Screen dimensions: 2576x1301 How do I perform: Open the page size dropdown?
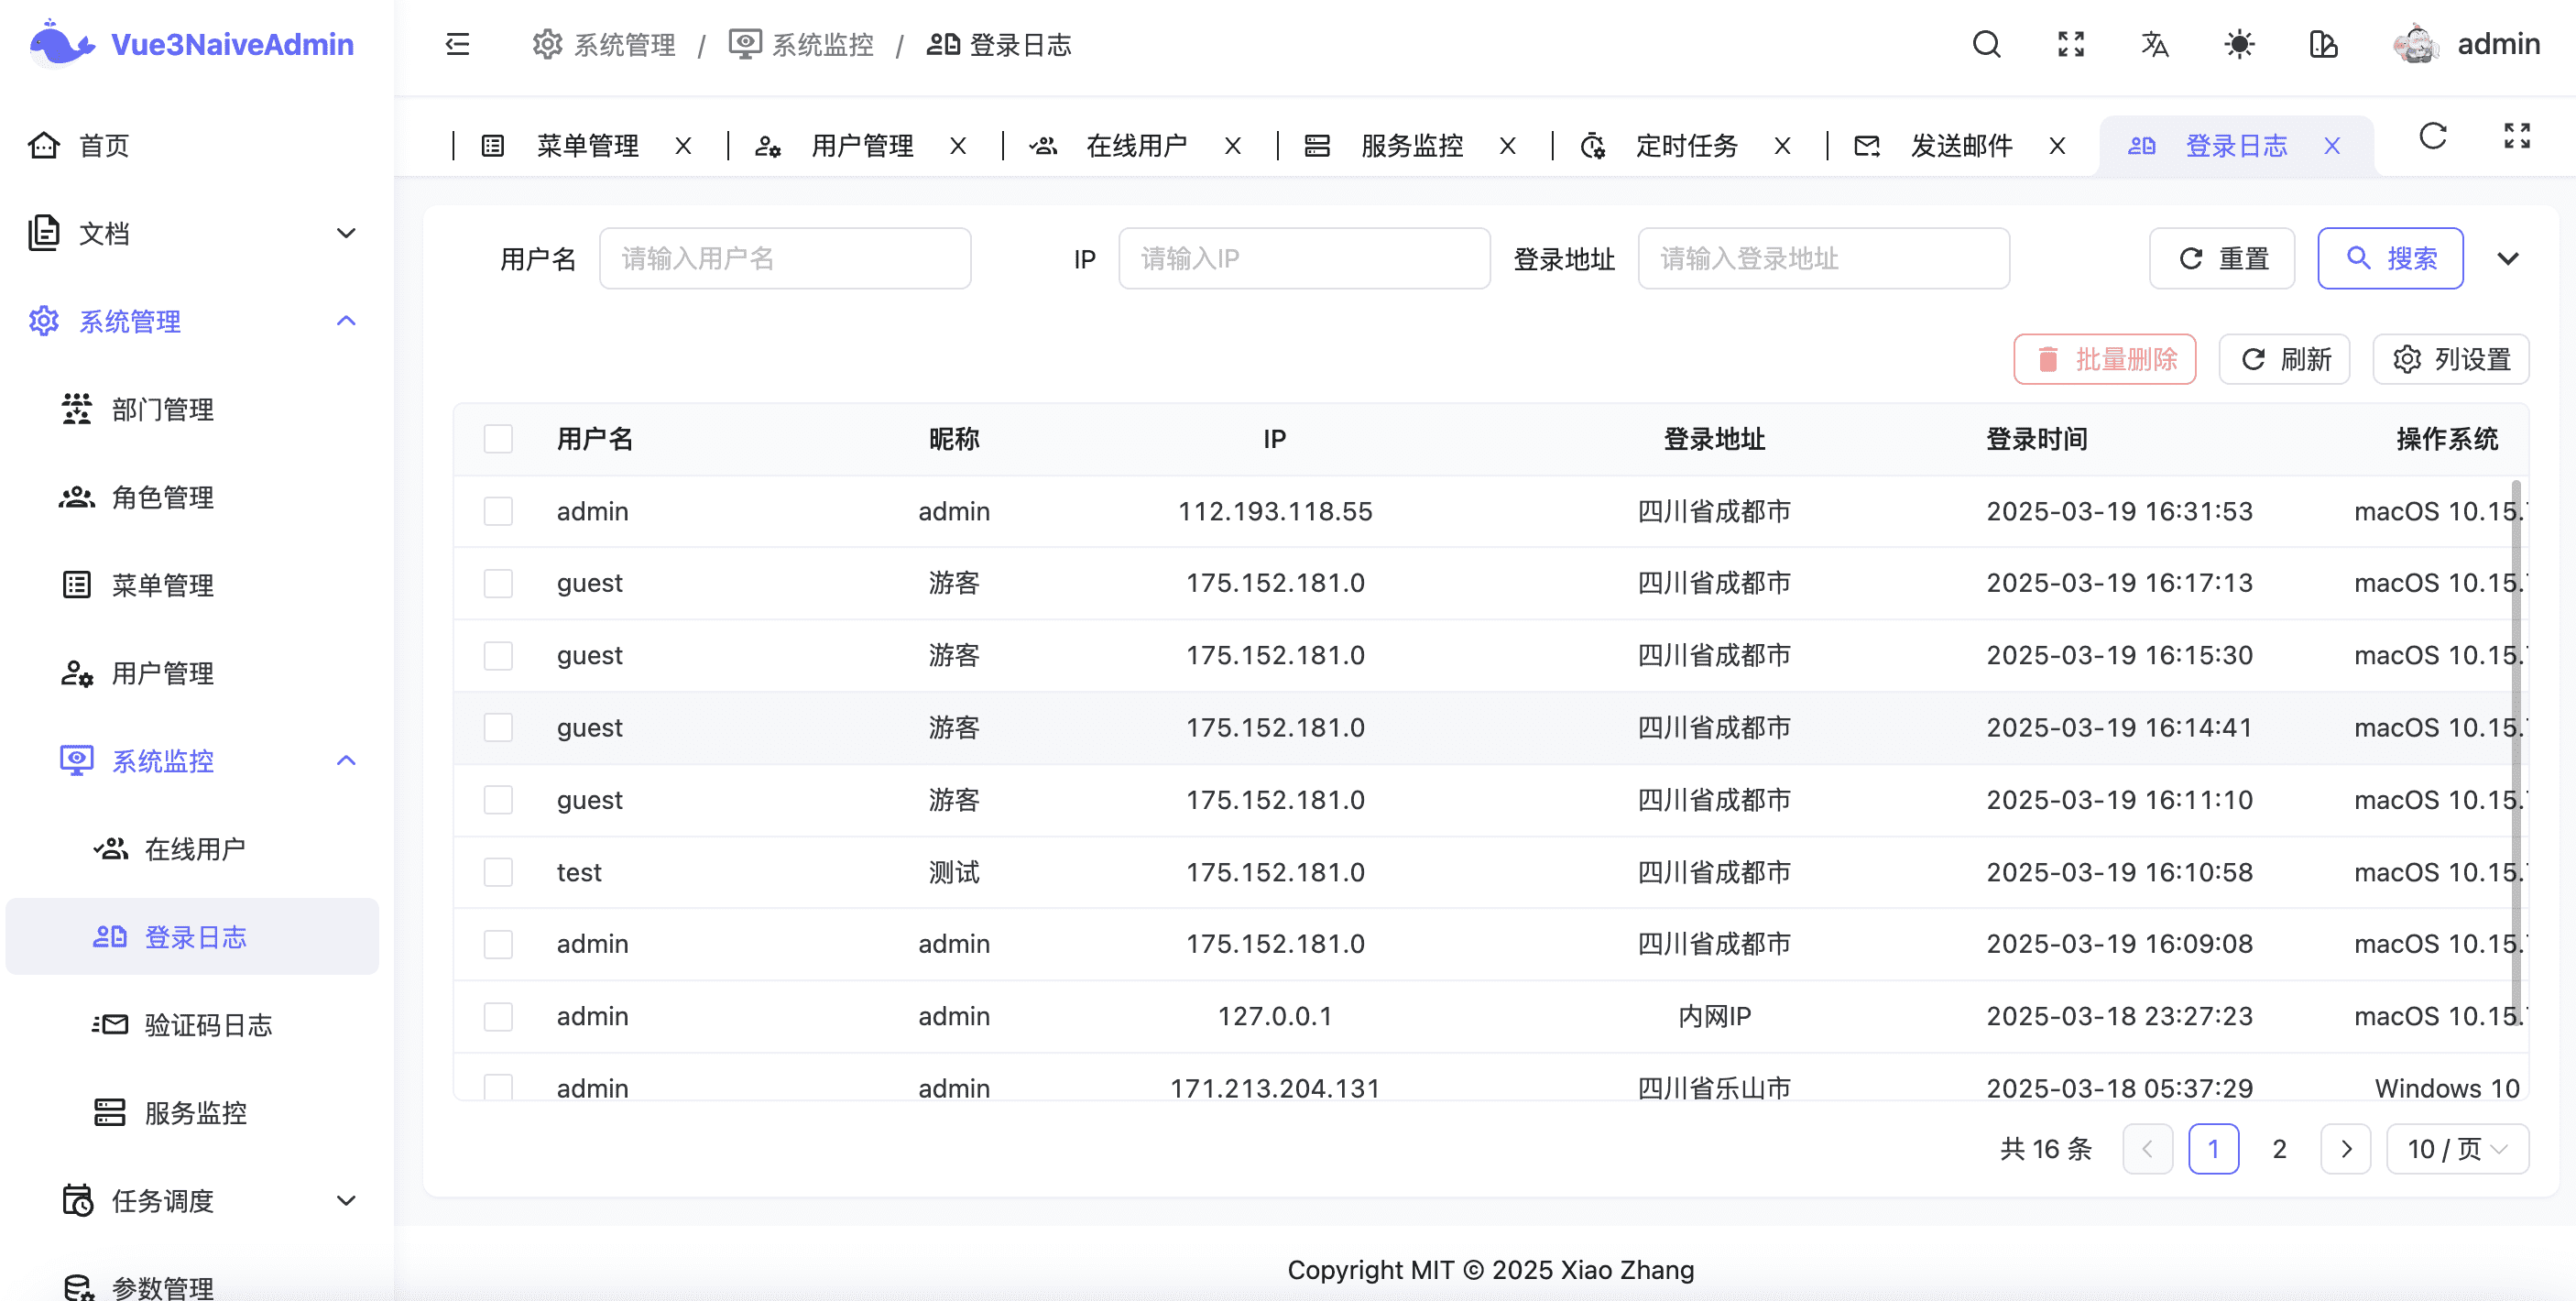(x=2457, y=1148)
